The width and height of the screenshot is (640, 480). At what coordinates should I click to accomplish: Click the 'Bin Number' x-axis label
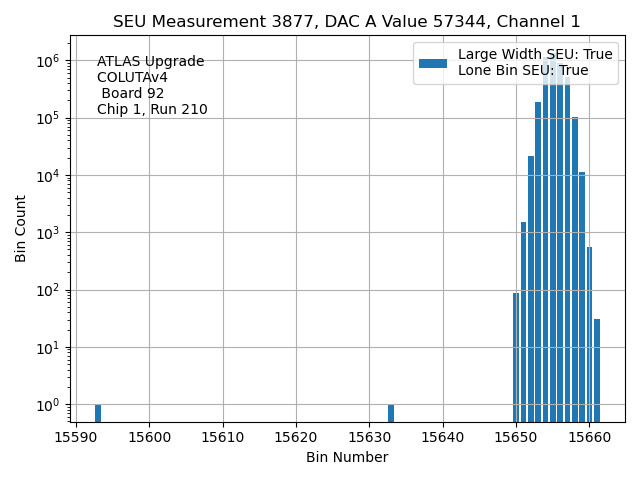(x=346, y=458)
